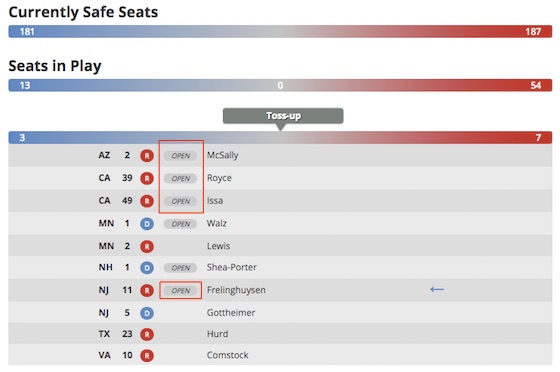Select the R badge for TX 23 Hurd
The image size is (560, 372).
(x=147, y=335)
